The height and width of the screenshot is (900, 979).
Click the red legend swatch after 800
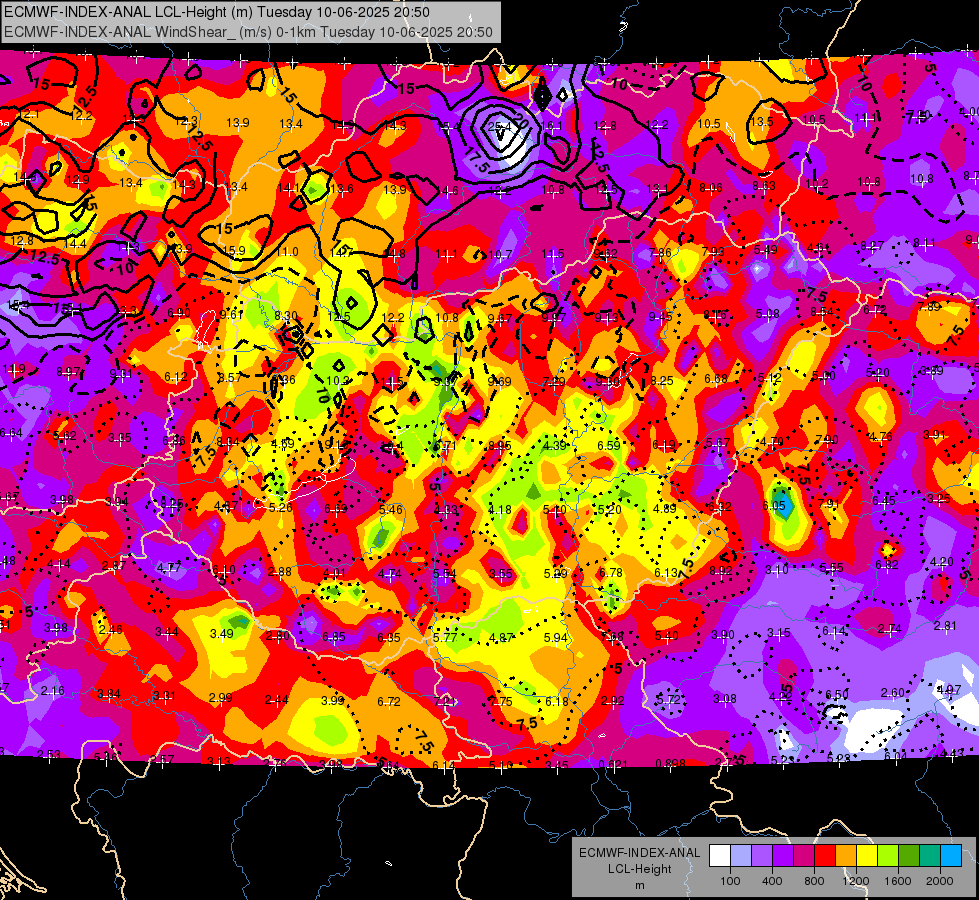coord(825,856)
